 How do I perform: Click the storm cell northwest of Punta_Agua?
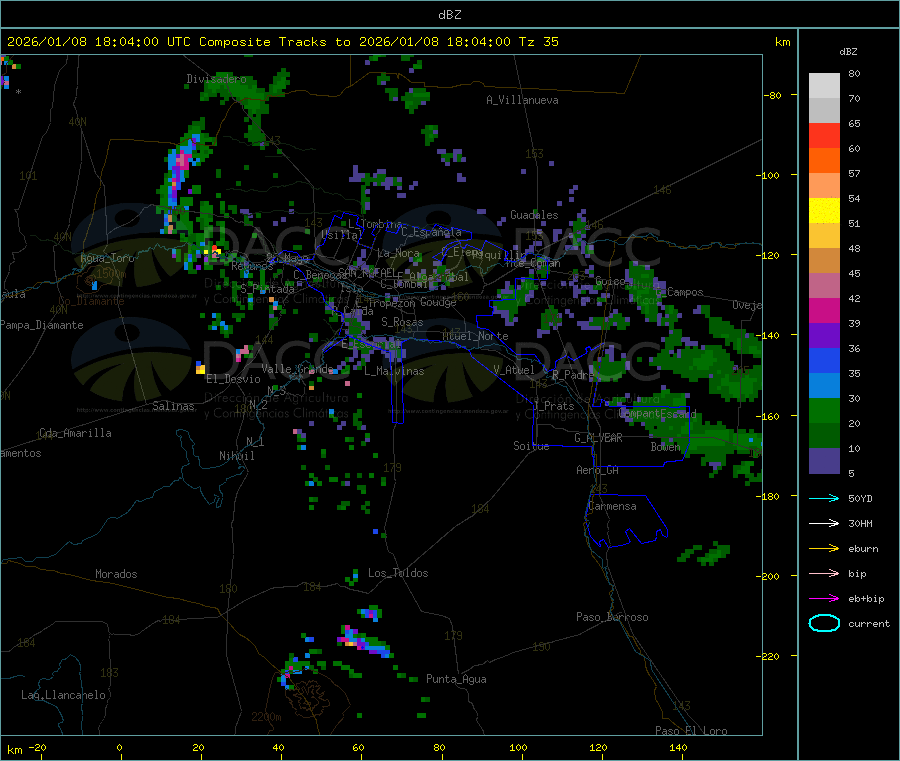[364, 642]
